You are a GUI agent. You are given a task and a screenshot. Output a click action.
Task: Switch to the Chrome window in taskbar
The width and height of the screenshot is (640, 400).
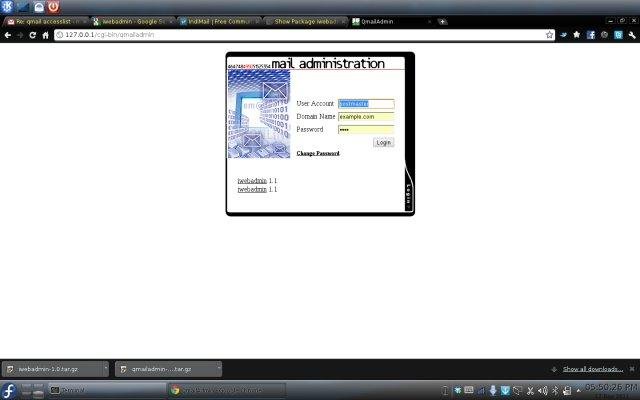pyautogui.click(x=227, y=391)
